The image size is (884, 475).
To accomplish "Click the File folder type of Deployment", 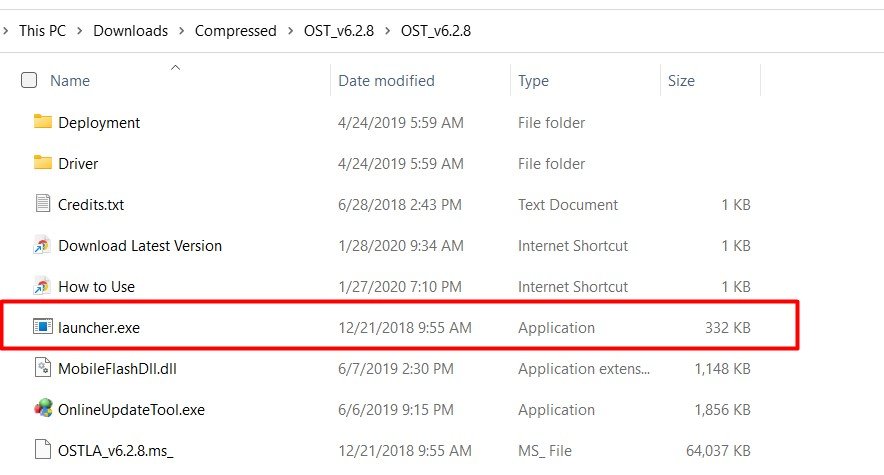I will pyautogui.click(x=551, y=122).
